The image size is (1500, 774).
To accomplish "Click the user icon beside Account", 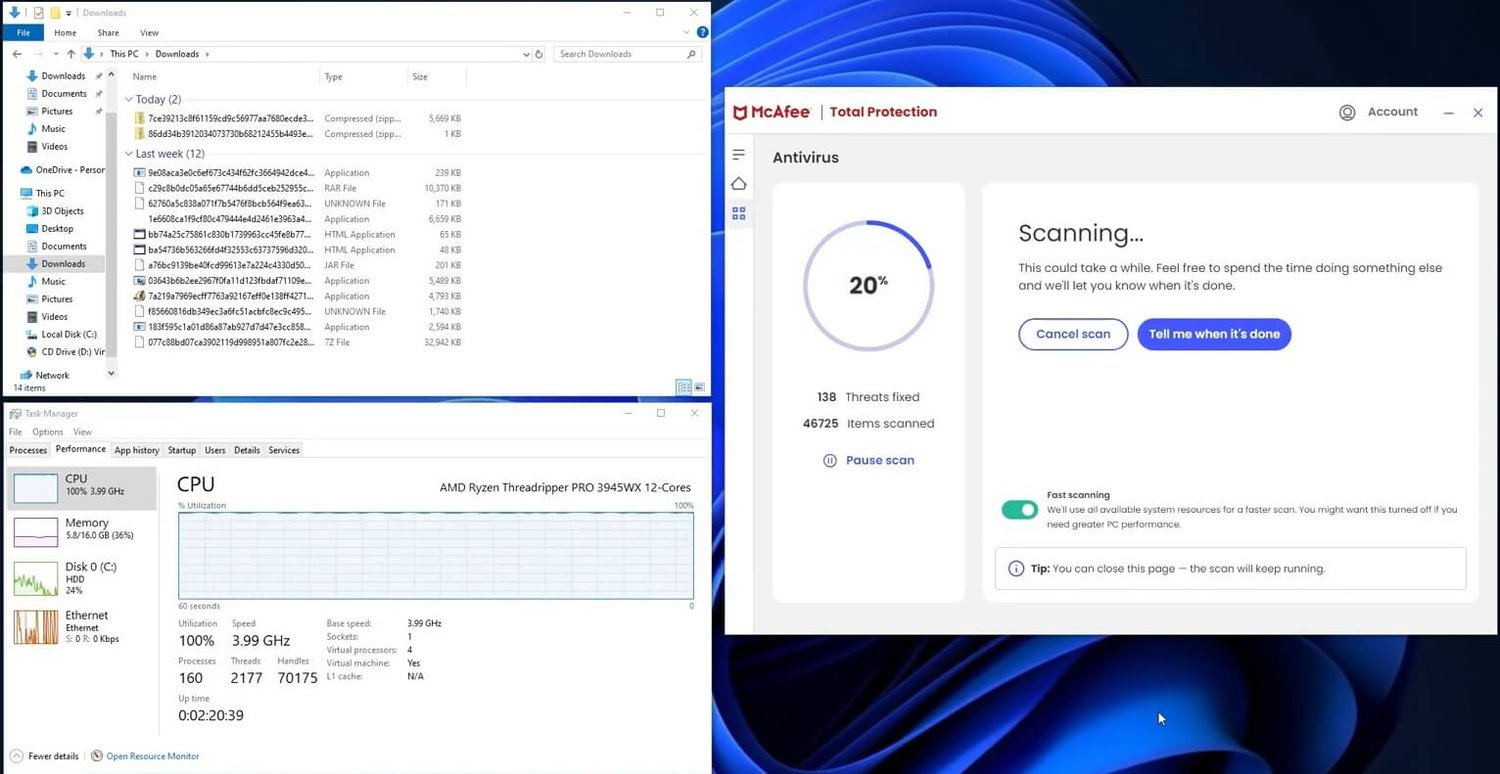I will pyautogui.click(x=1347, y=112).
